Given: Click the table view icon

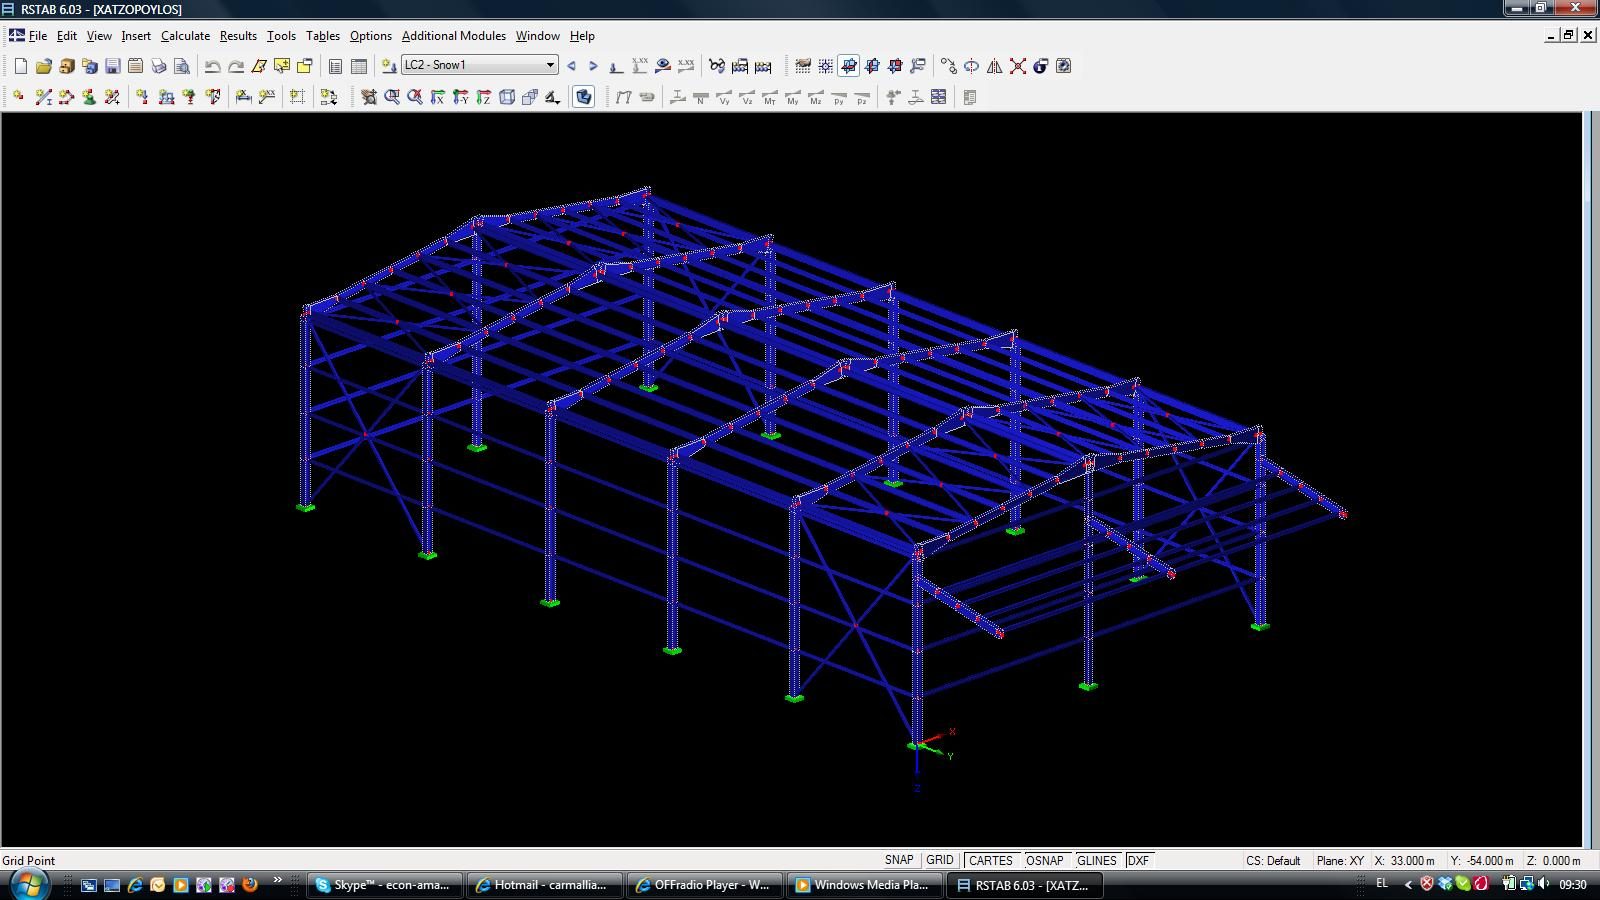Looking at the screenshot, I should (359, 66).
